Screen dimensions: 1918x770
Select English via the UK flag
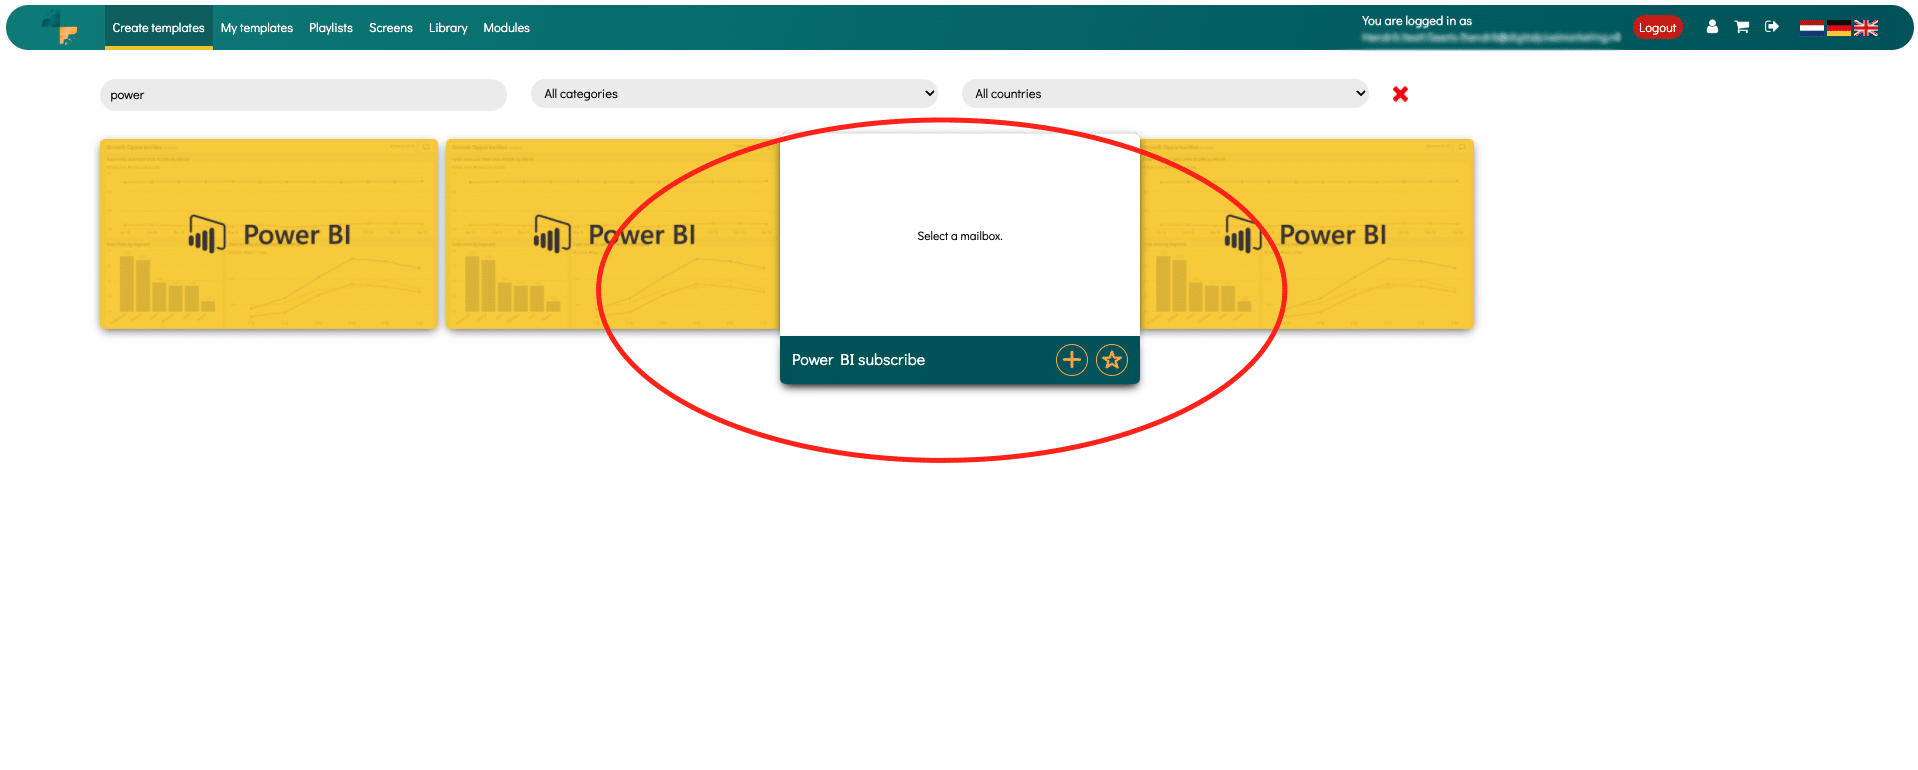coord(1866,28)
